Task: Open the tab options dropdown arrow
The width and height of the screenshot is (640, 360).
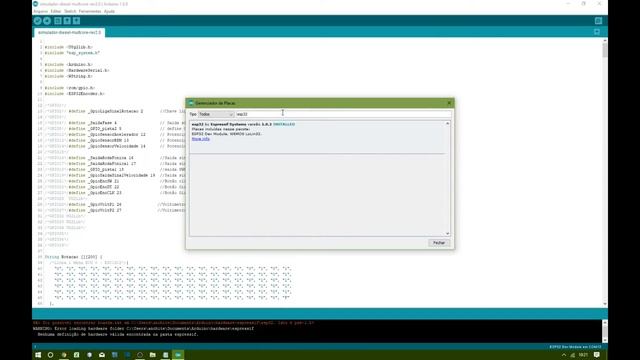Action: click(597, 32)
